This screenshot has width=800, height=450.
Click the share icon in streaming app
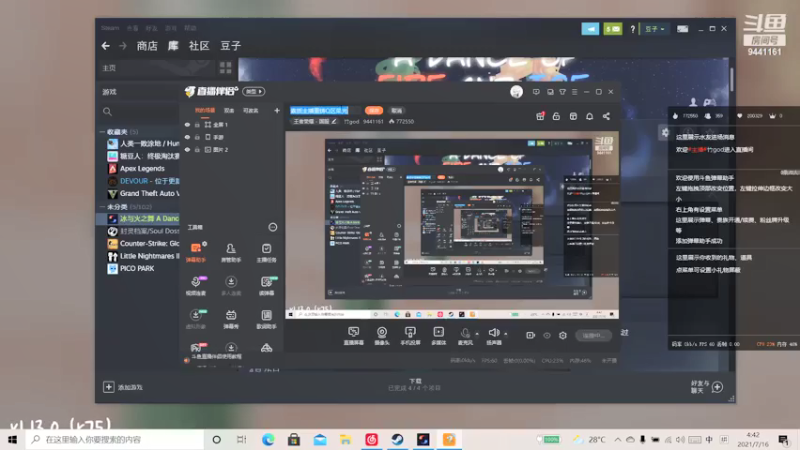coord(606,116)
